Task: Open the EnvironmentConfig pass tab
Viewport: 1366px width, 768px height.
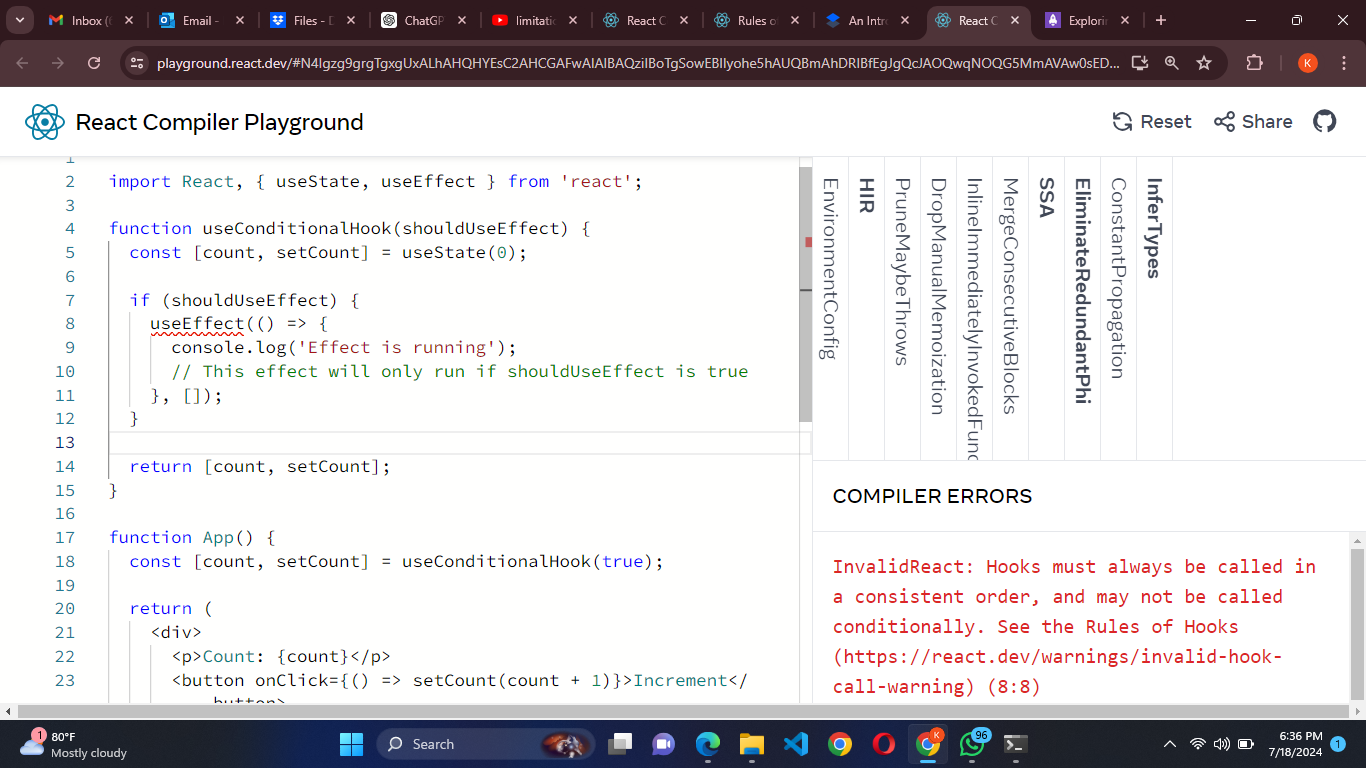Action: pyautogui.click(x=830, y=268)
